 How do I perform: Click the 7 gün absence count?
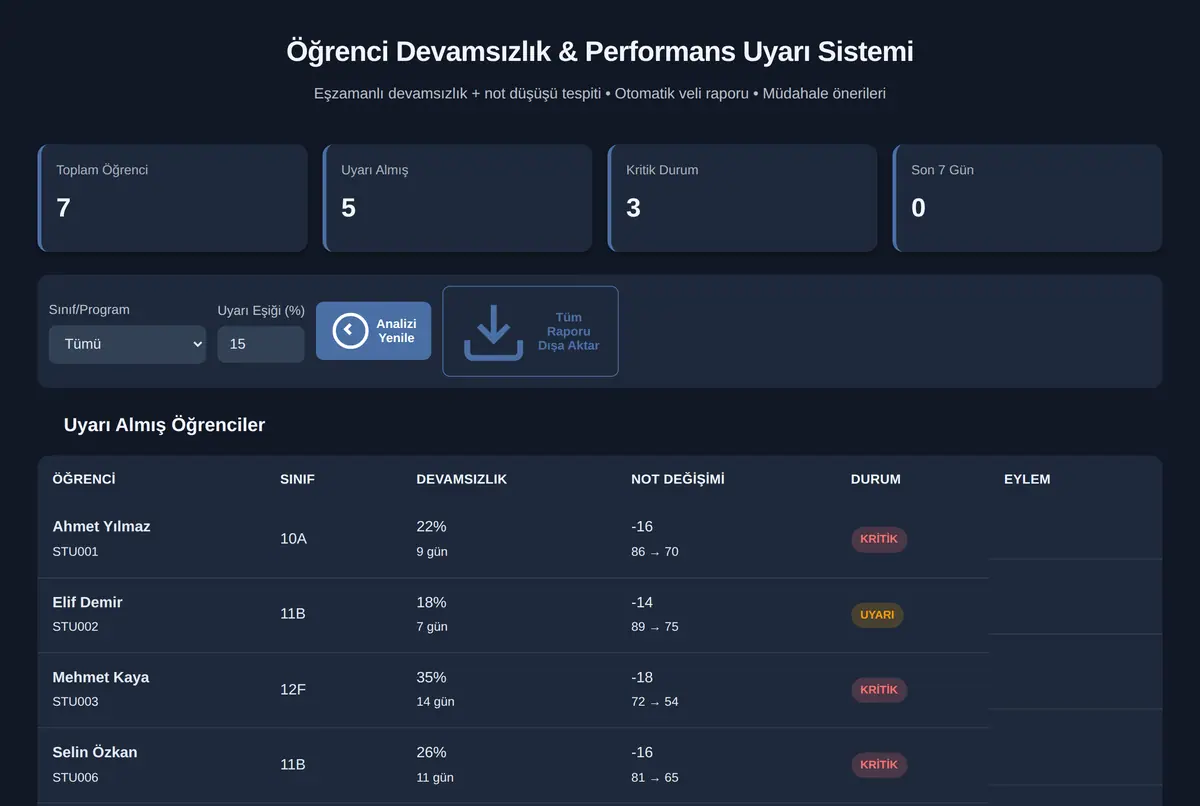(432, 627)
